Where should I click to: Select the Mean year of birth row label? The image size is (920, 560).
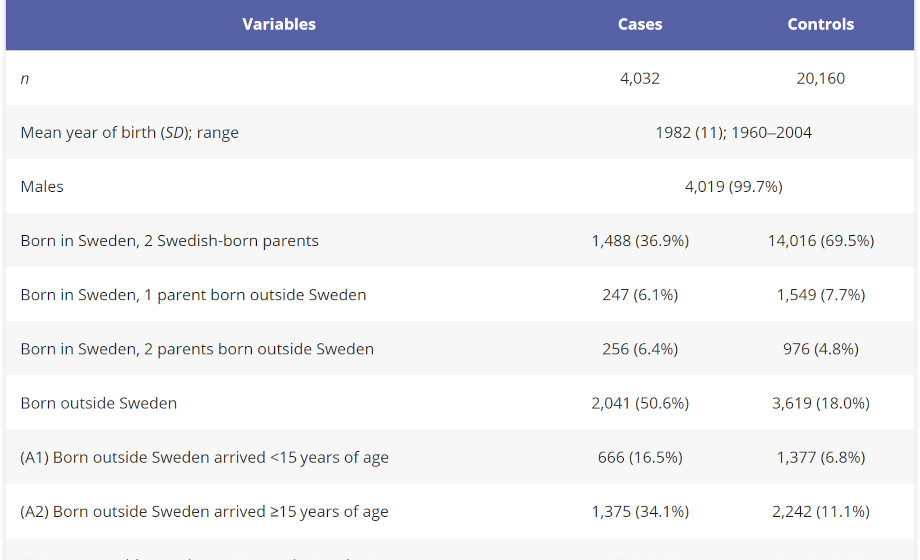130,132
